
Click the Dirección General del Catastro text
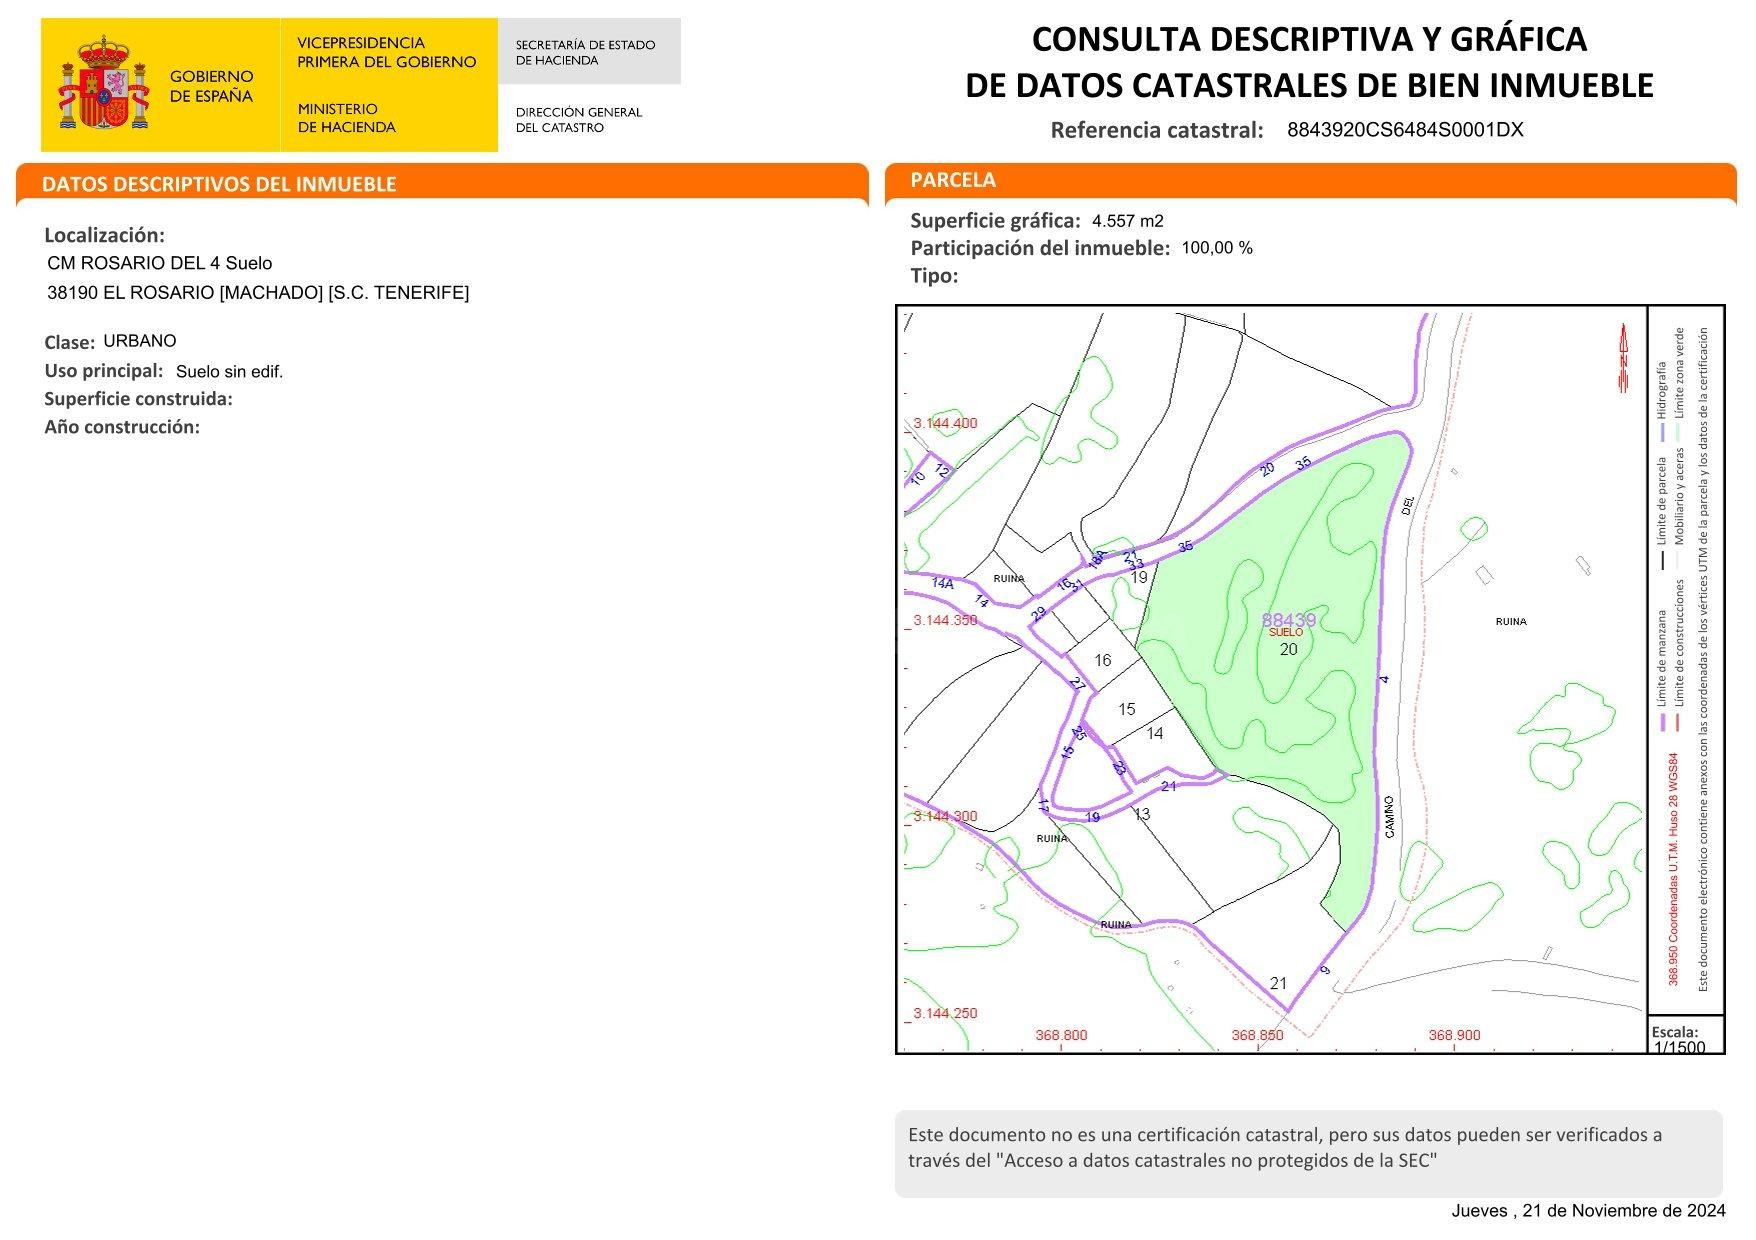point(579,120)
